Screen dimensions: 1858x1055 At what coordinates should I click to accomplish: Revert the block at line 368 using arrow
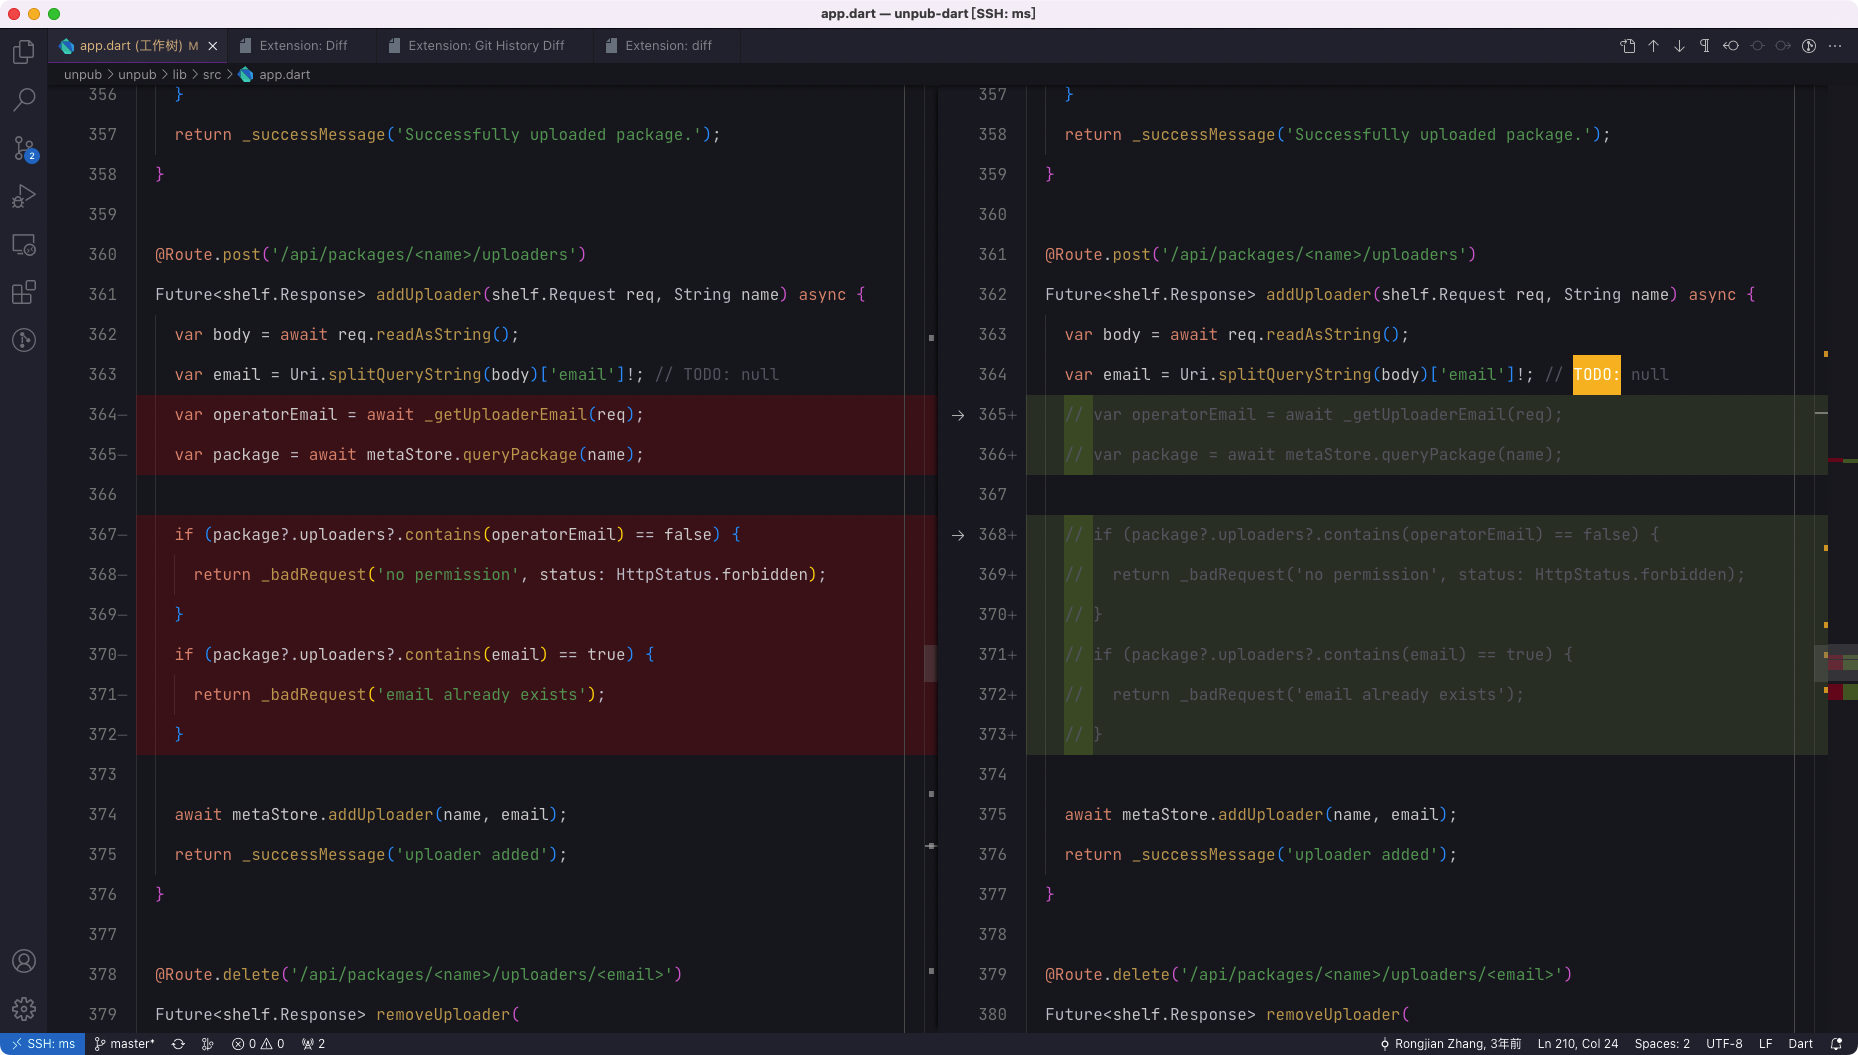958,535
